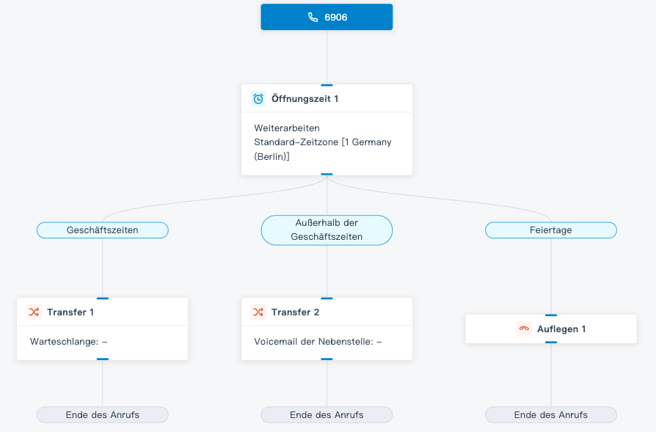The image size is (656, 432).
Task: Click the shuffle icon of Transfer 2
Action: [258, 312]
